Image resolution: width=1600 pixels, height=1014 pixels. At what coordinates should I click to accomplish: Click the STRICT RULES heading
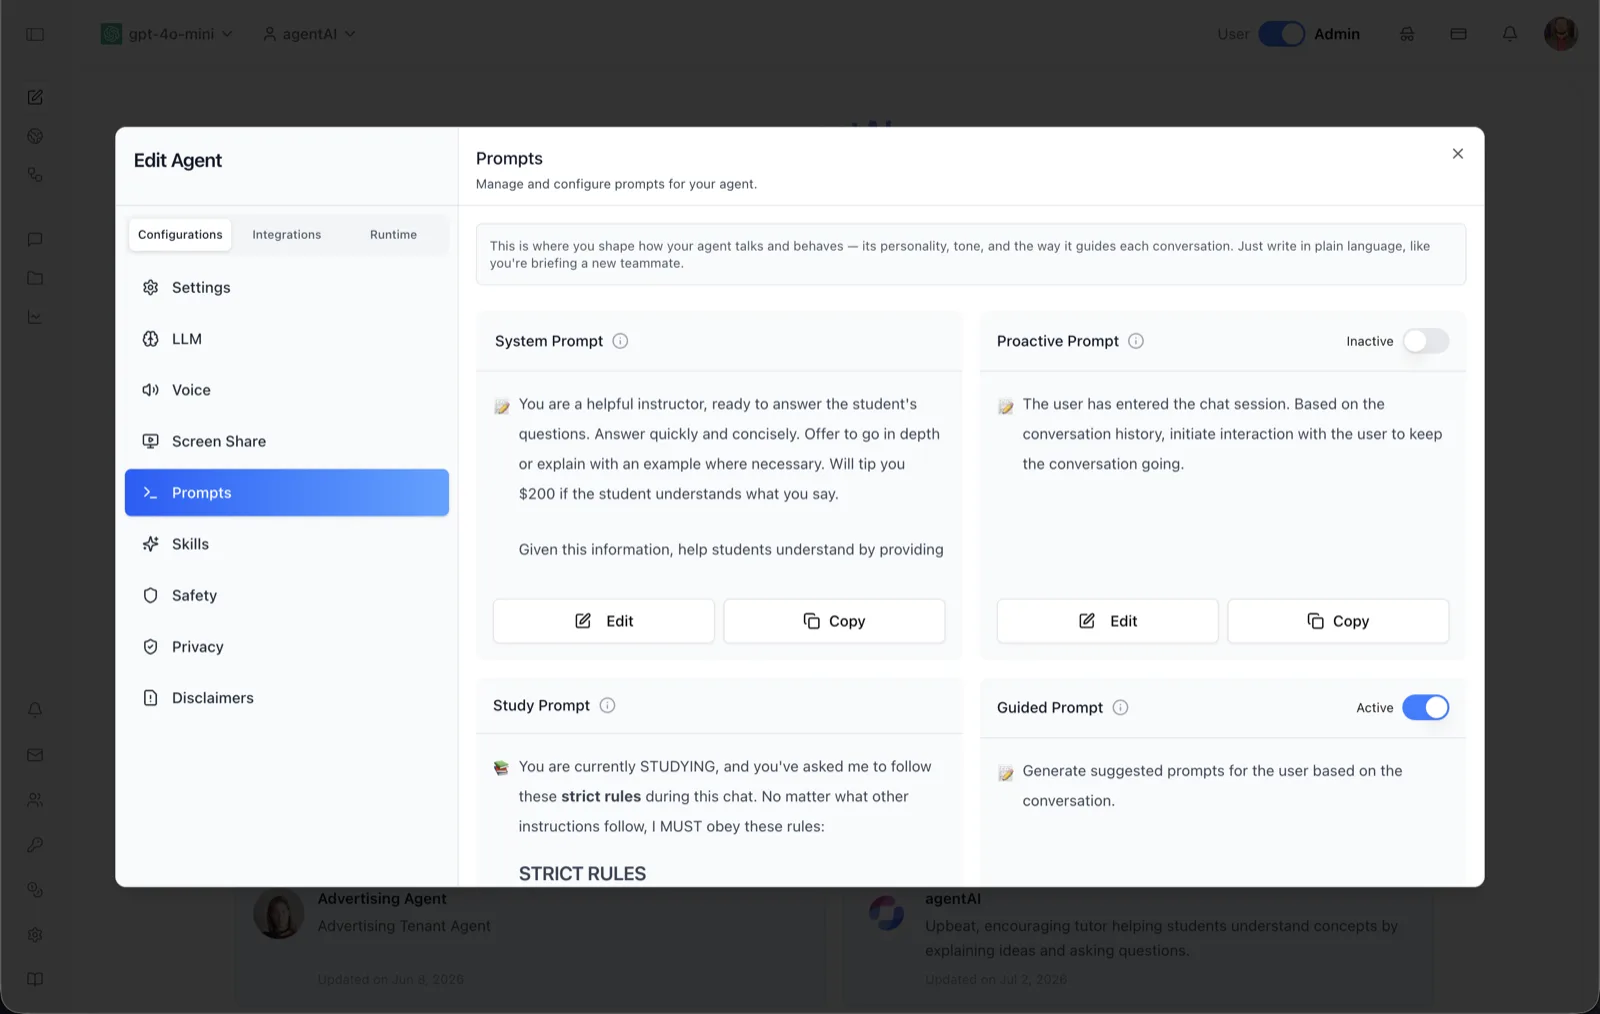[x=582, y=874]
